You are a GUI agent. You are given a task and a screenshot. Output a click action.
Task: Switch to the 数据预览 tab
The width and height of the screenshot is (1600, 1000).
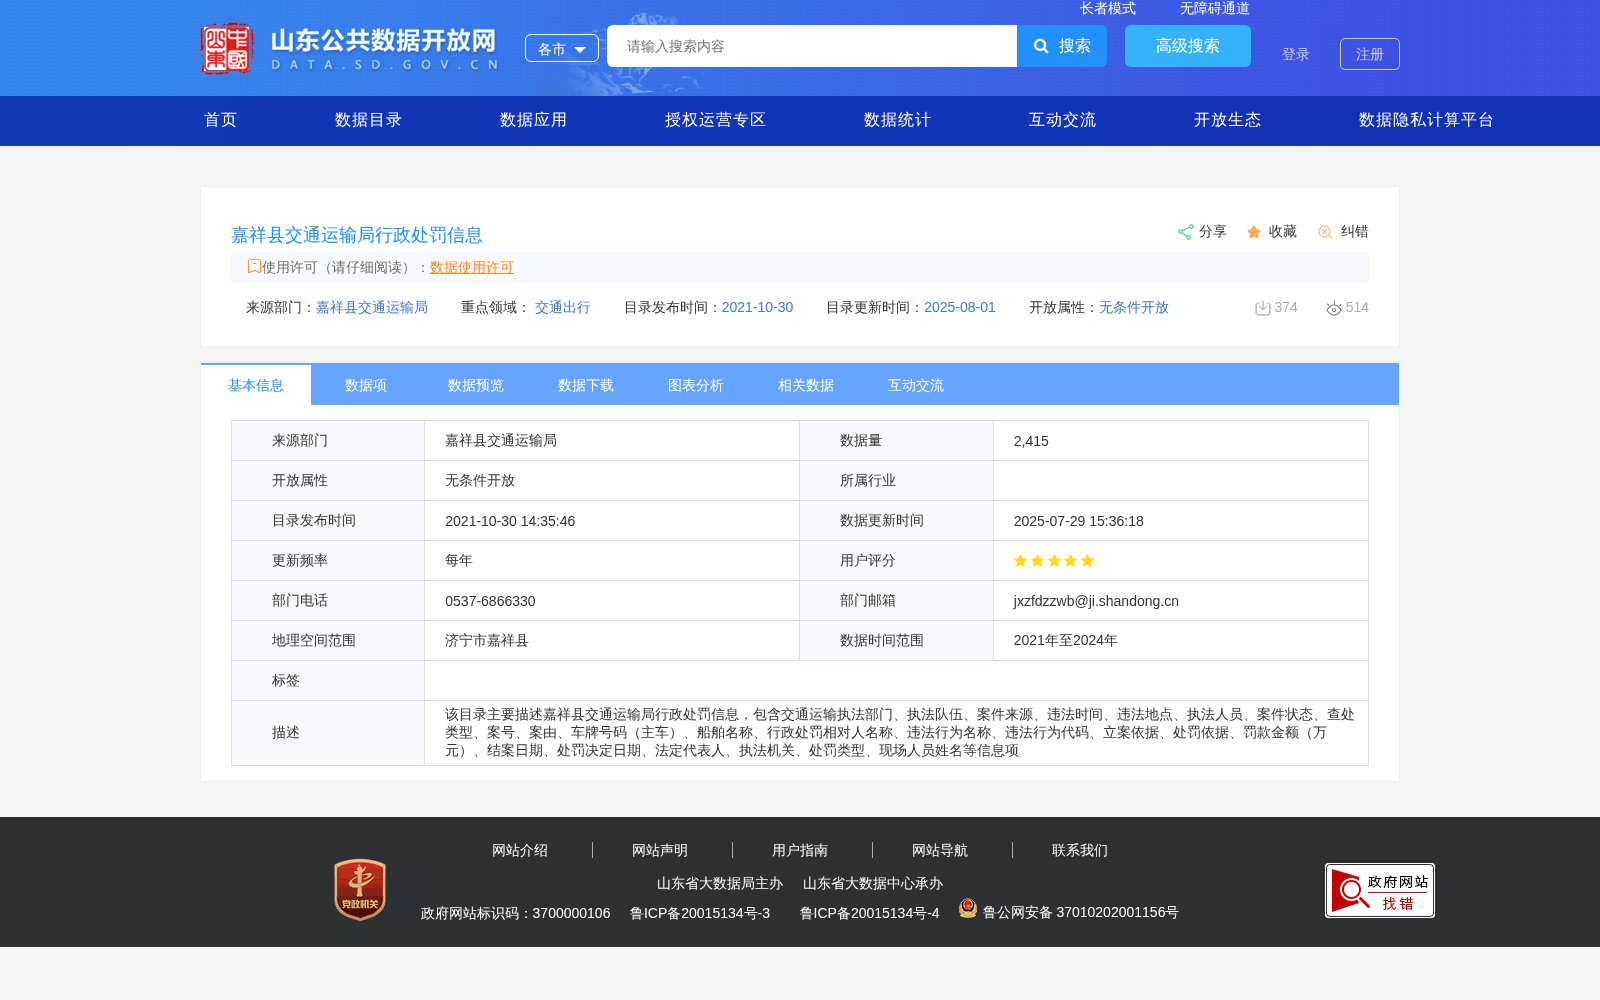pyautogui.click(x=476, y=385)
